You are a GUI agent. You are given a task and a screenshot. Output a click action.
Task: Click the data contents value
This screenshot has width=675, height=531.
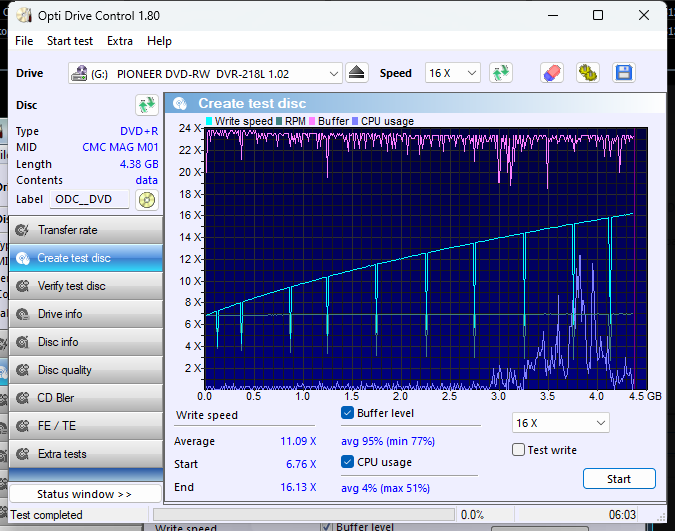(147, 180)
